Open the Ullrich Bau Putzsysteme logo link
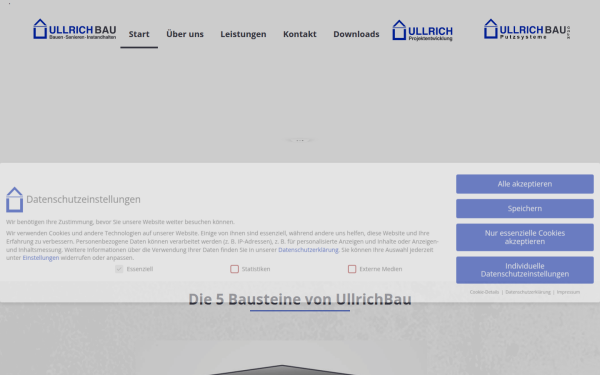 coord(527,29)
